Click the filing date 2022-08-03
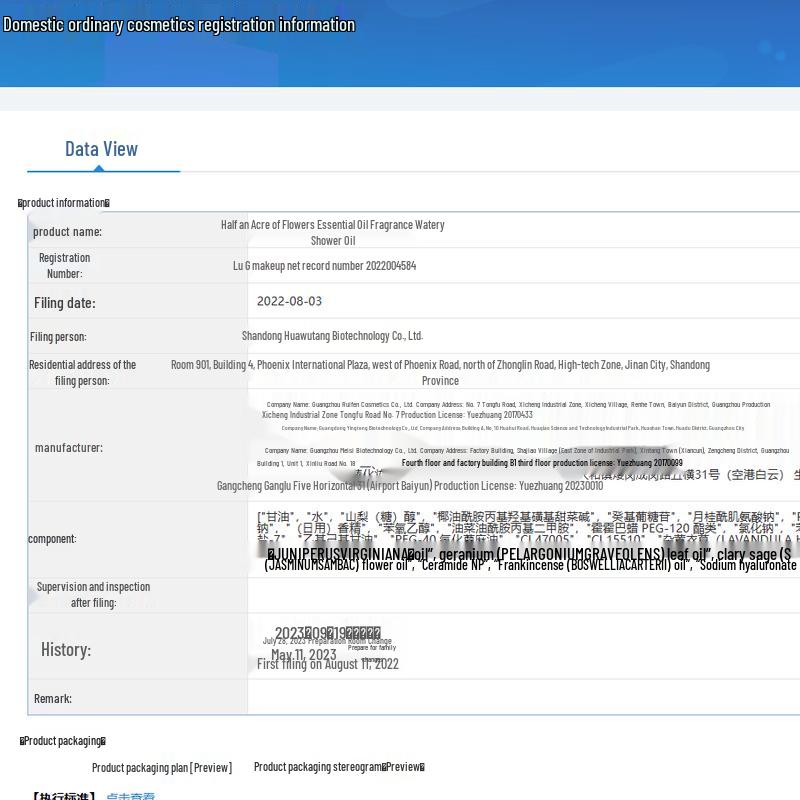 [289, 301]
